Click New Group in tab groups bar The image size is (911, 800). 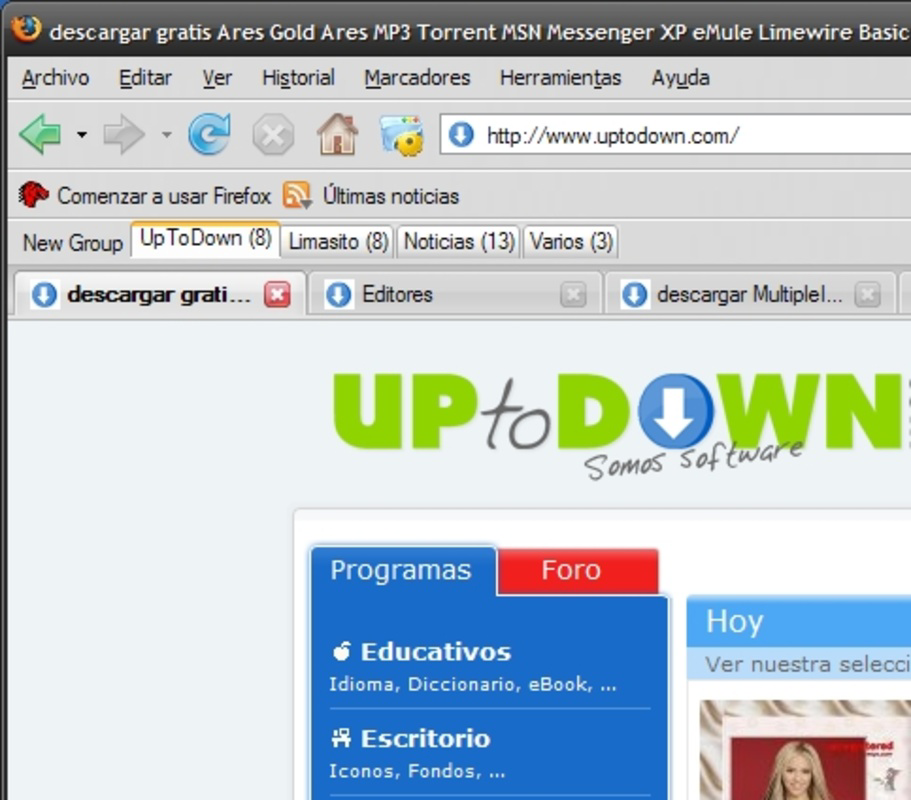[x=73, y=242]
